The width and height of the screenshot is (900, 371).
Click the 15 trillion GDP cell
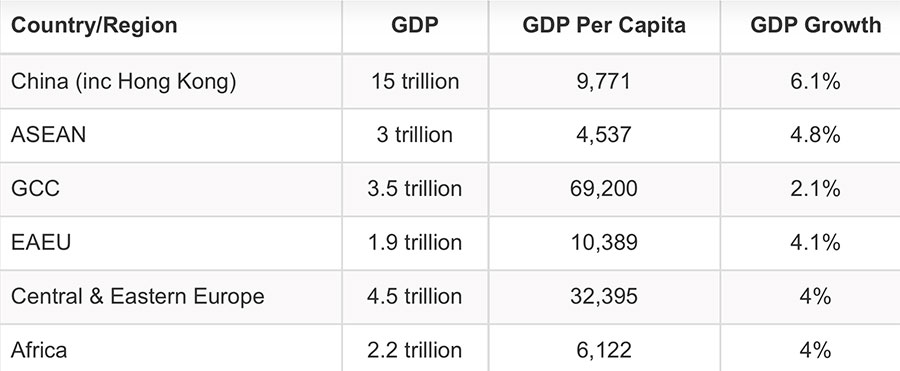[414, 82]
